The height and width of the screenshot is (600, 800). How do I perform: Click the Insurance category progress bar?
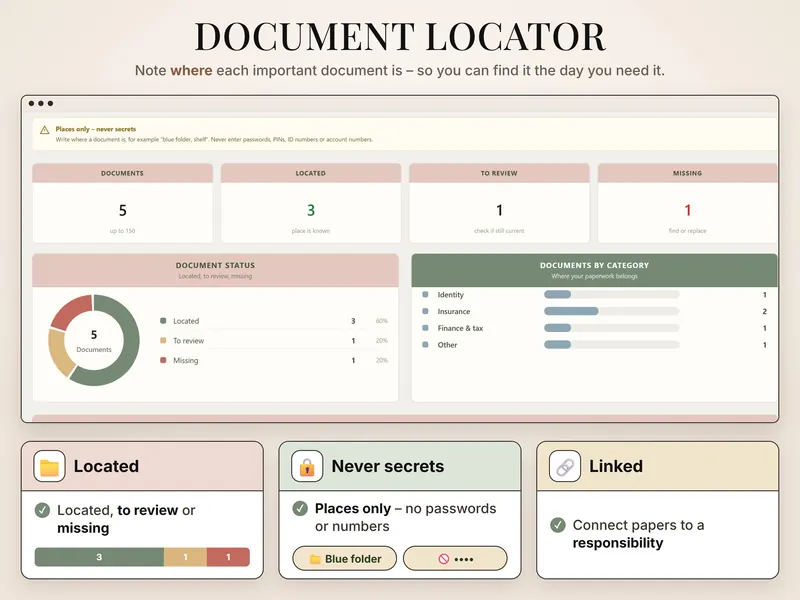click(x=612, y=311)
